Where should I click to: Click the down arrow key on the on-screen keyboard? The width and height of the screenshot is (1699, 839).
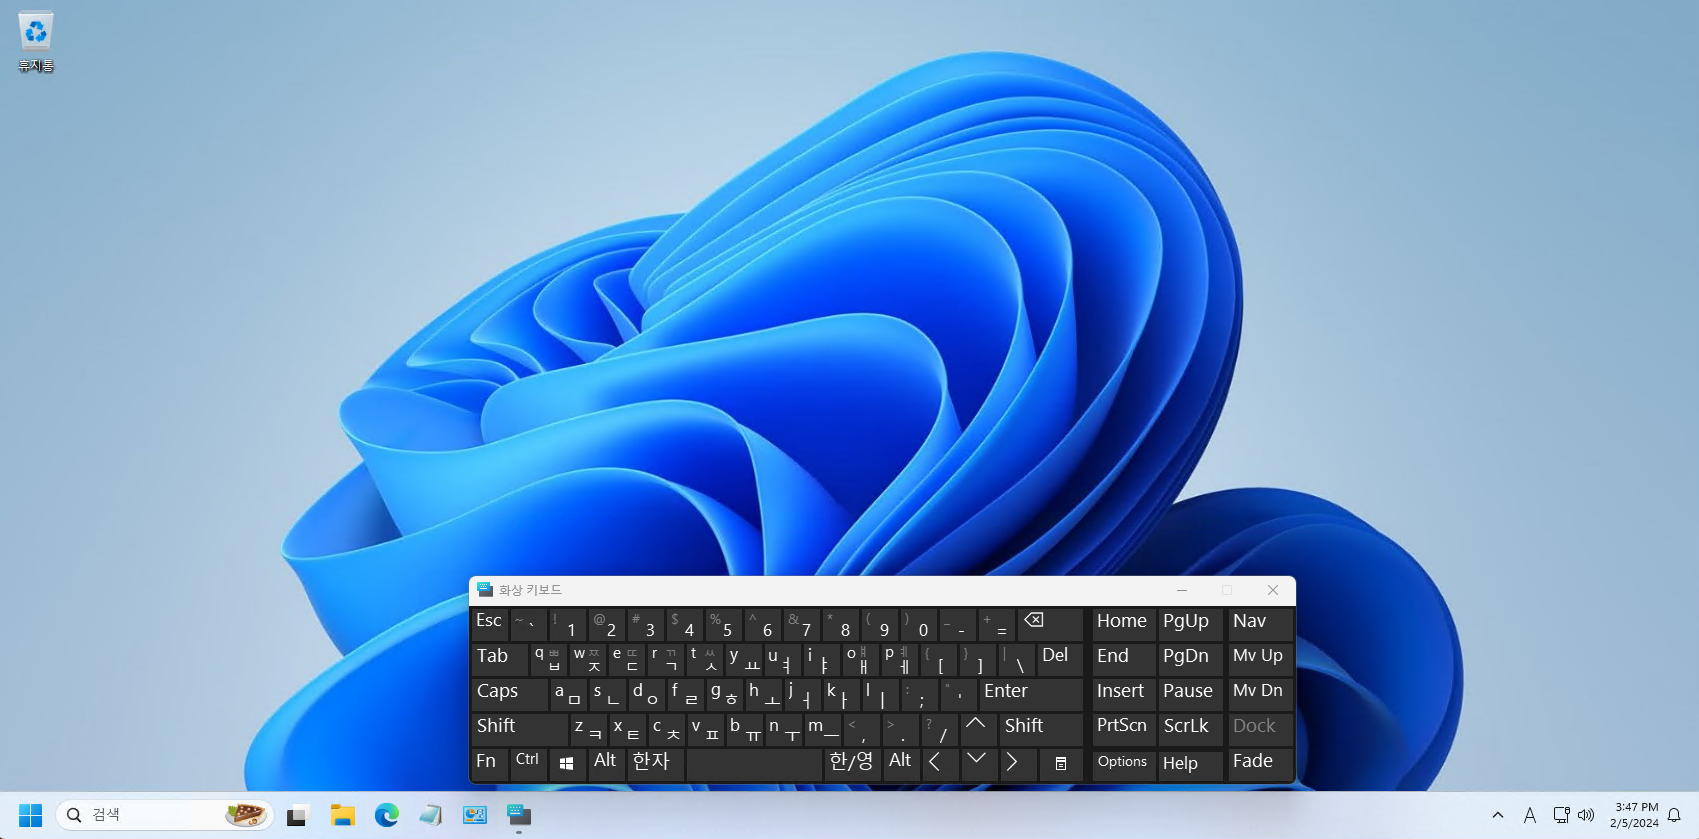tap(978, 764)
